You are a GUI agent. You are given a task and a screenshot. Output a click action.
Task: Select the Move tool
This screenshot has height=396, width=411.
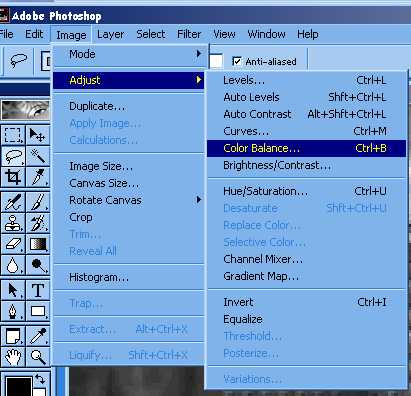[37, 135]
